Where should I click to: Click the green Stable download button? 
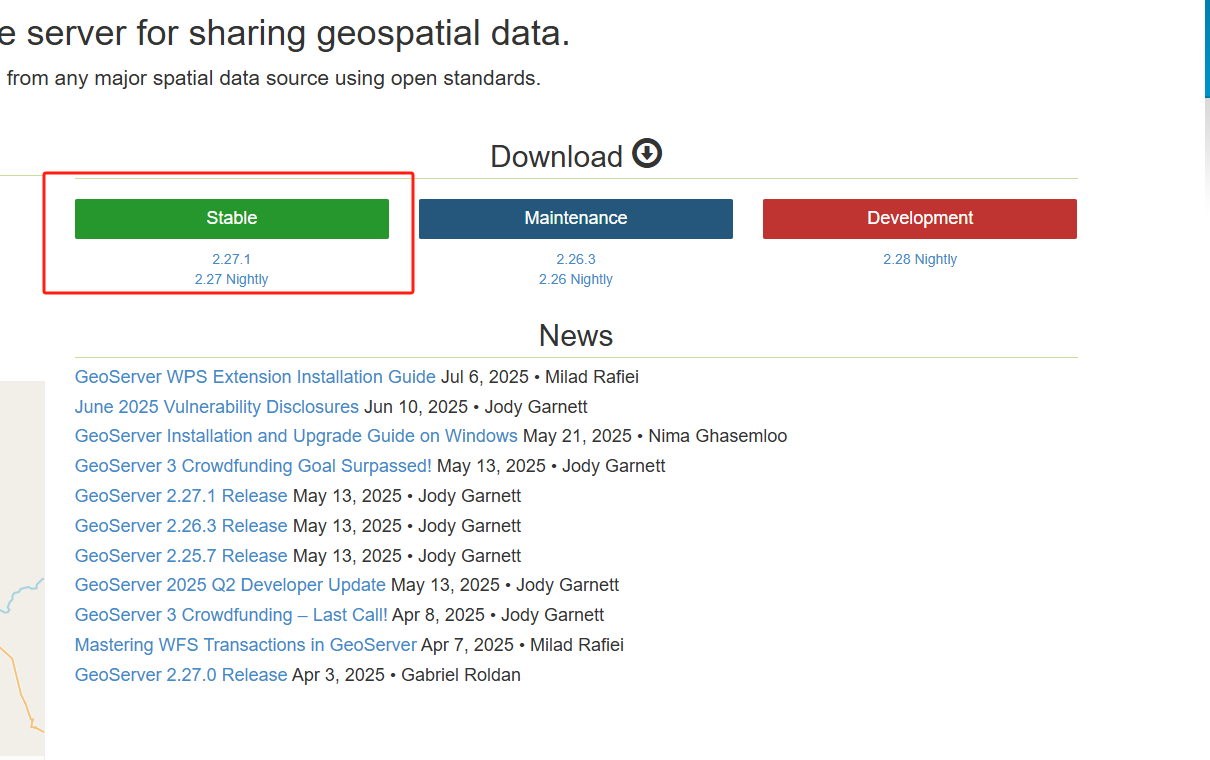coord(232,218)
